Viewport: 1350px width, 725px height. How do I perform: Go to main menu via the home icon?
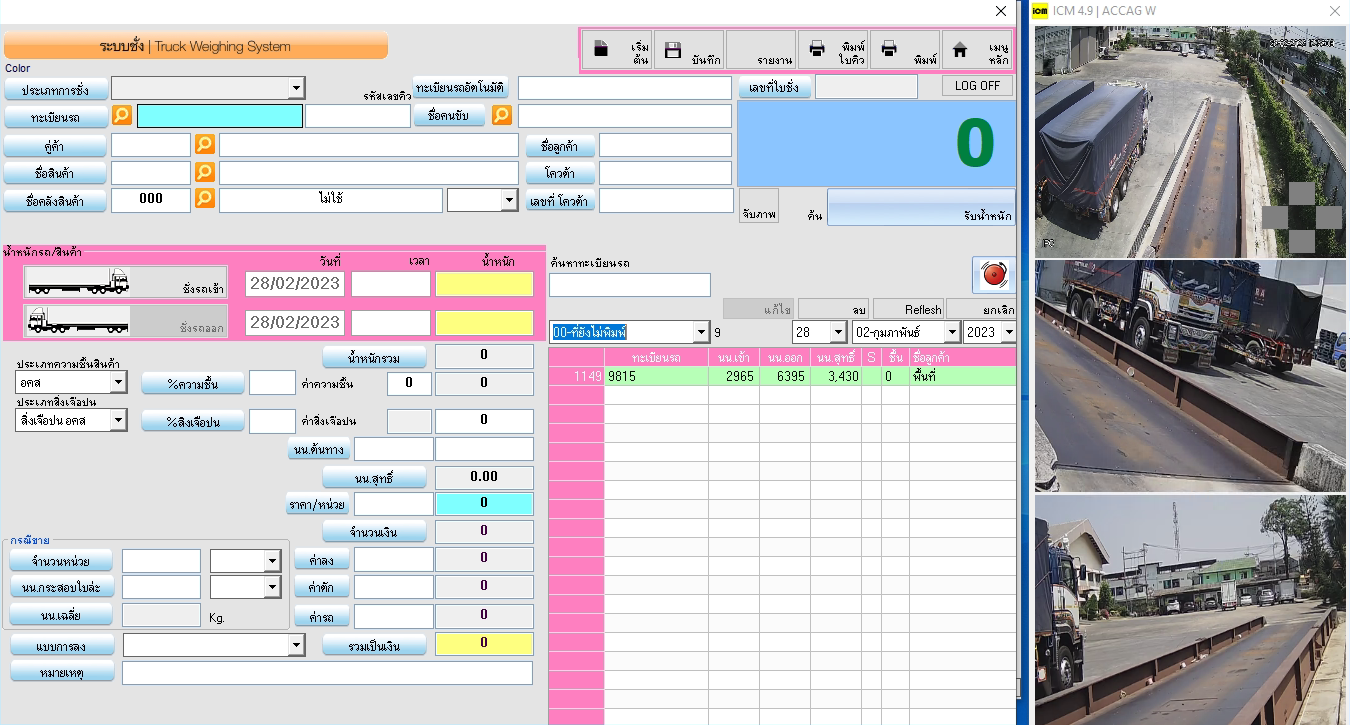pyautogui.click(x=960, y=49)
